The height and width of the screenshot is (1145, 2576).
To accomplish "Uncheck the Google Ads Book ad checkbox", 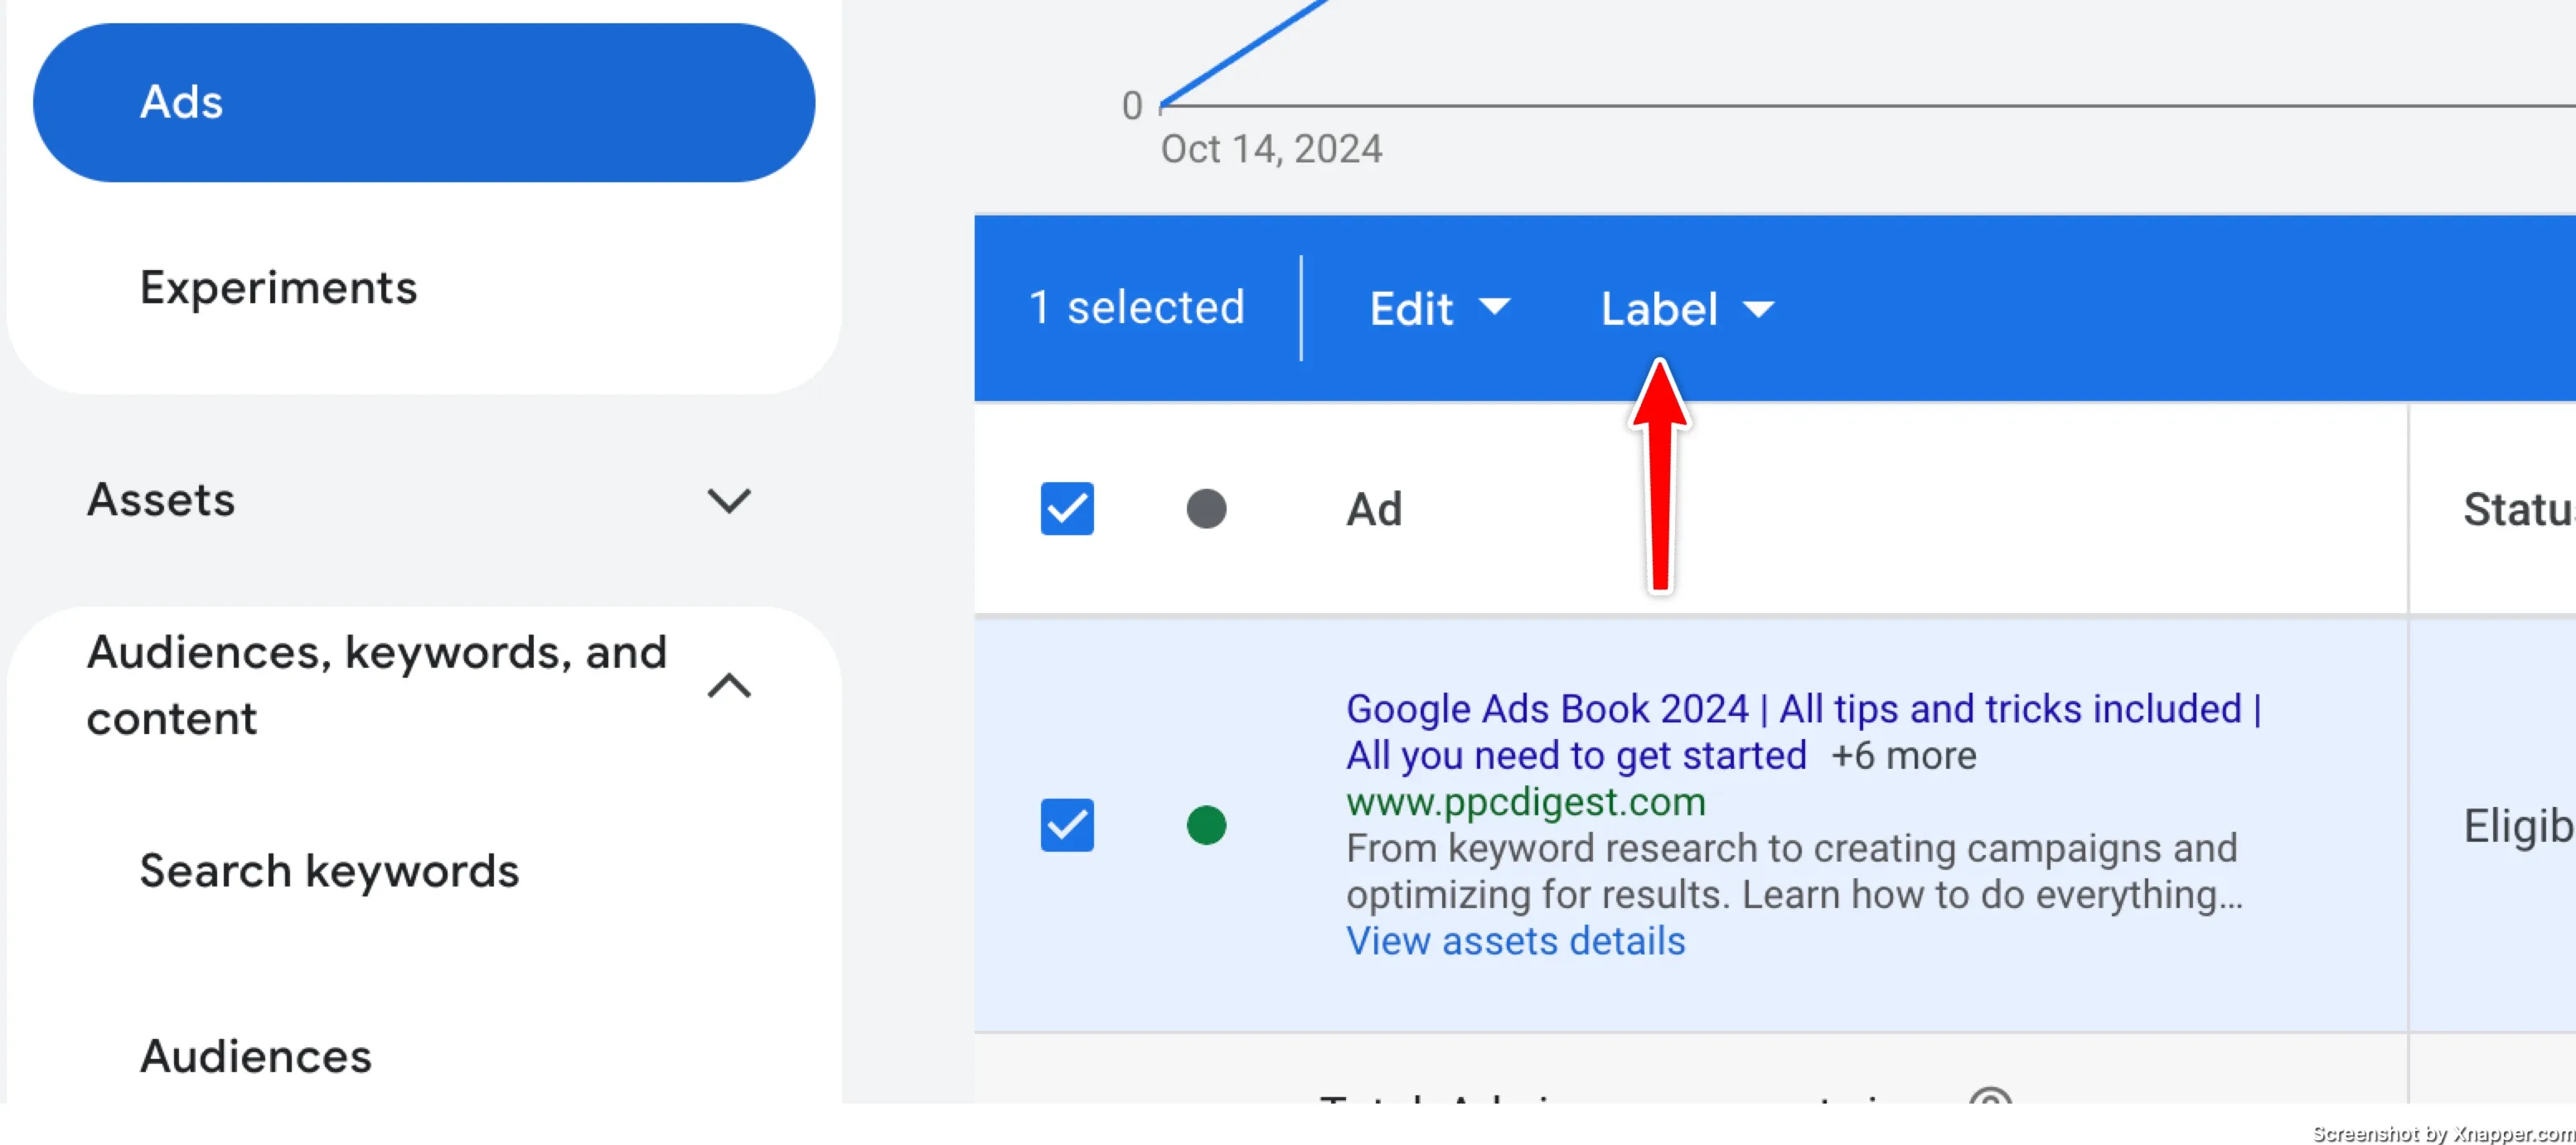I will pyautogui.click(x=1067, y=825).
